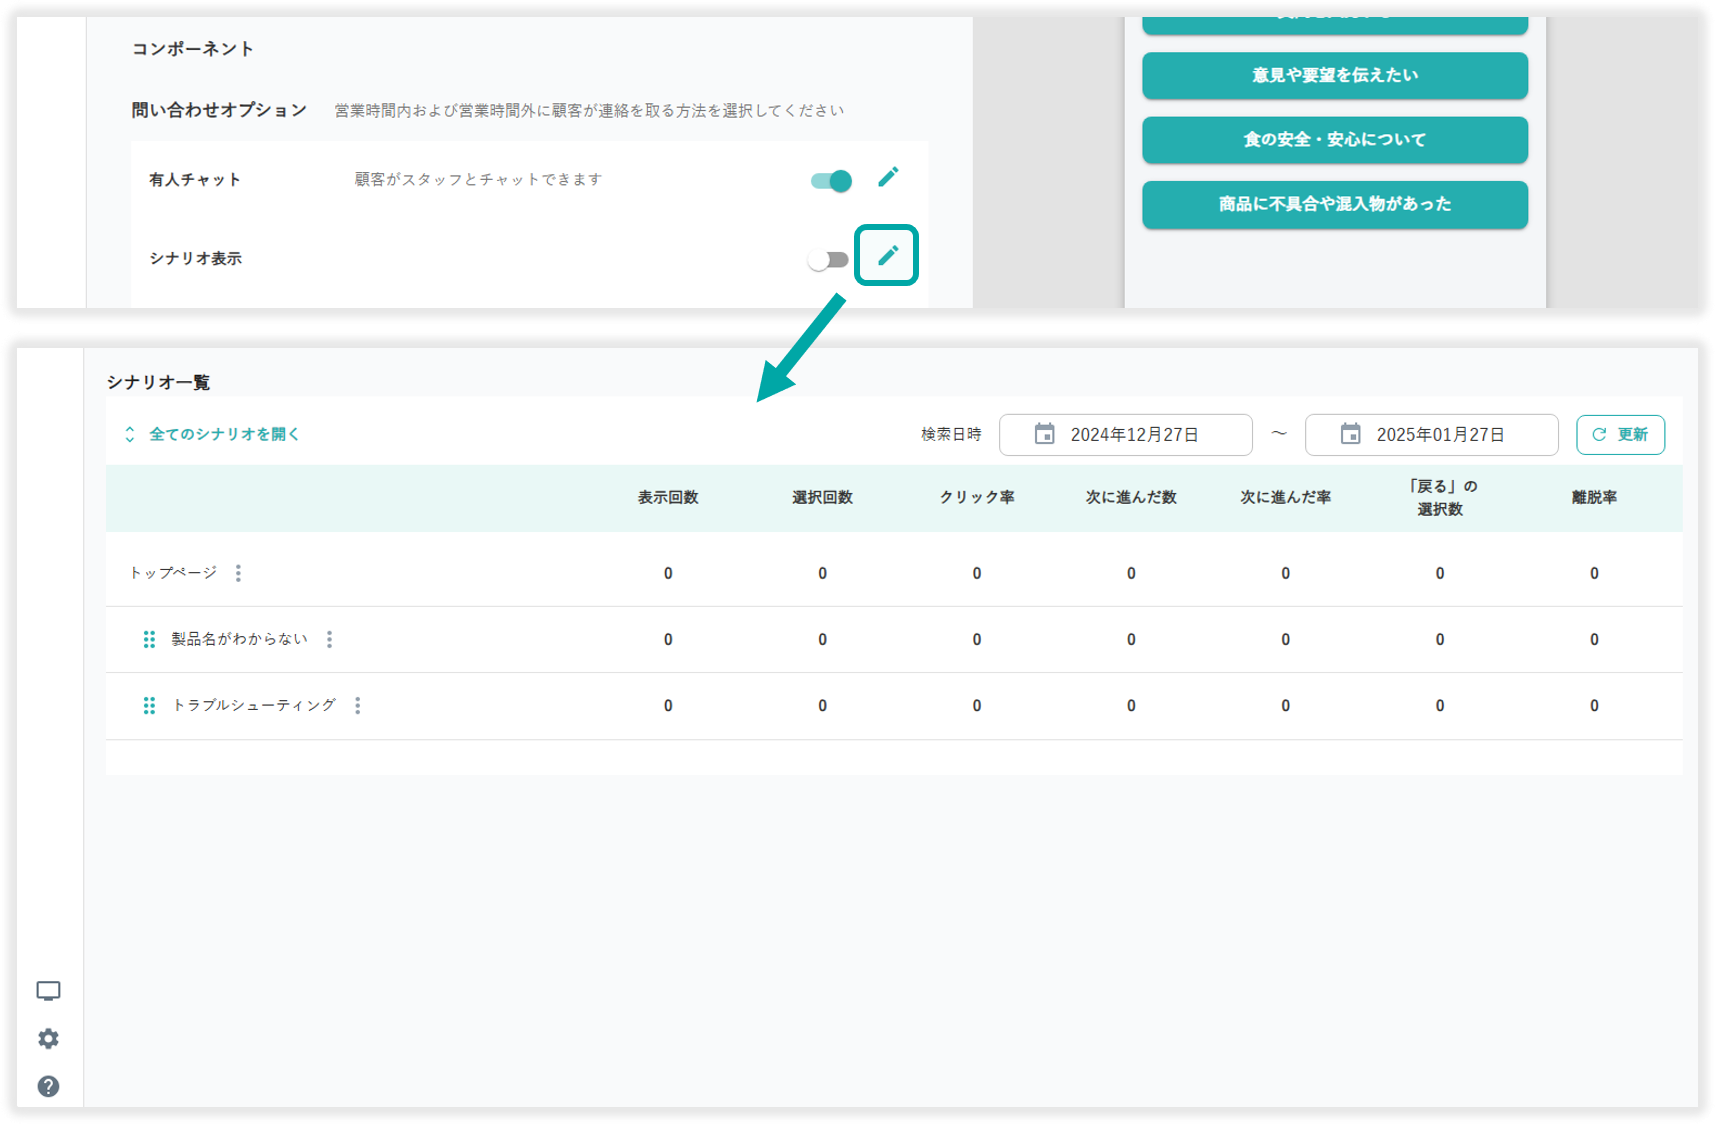Click the edit pencil for シナリオ表示
1715x1124 pixels.
coord(888,256)
